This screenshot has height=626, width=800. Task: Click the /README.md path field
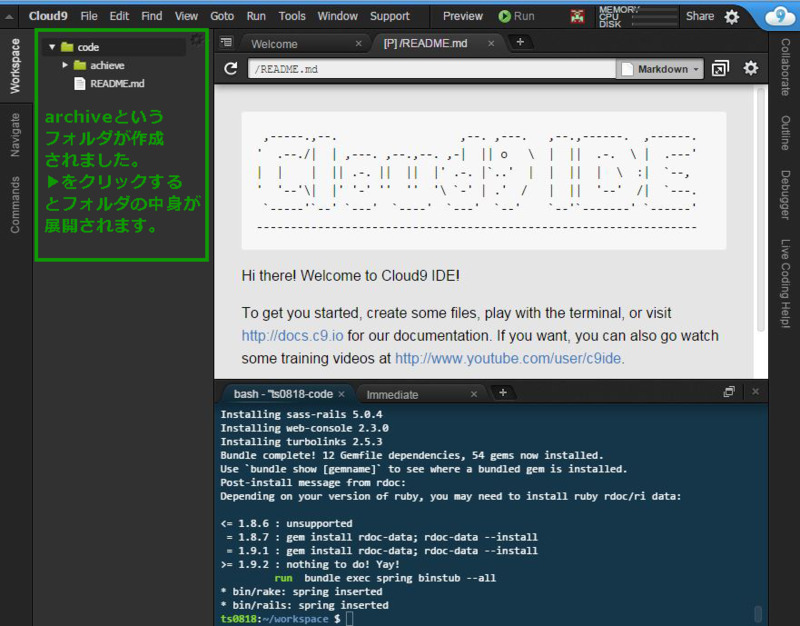pyautogui.click(x=432, y=69)
